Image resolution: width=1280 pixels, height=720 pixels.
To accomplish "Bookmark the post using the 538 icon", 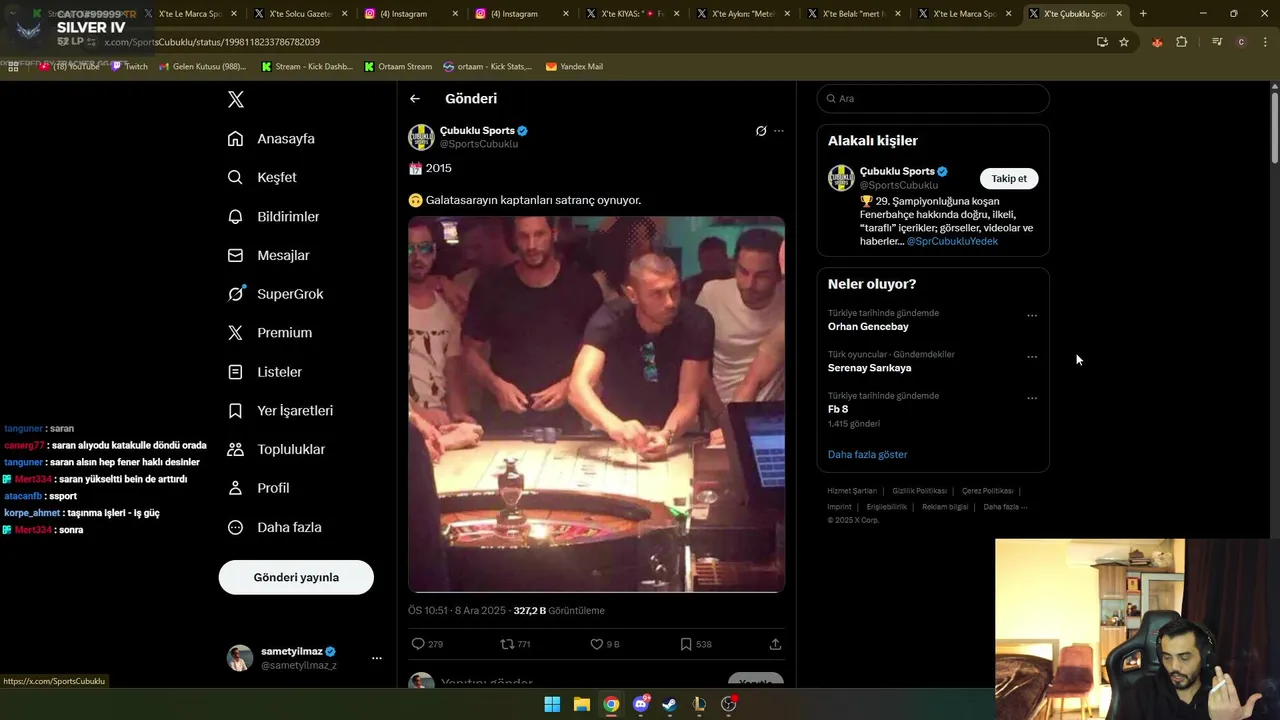I will (x=695, y=644).
